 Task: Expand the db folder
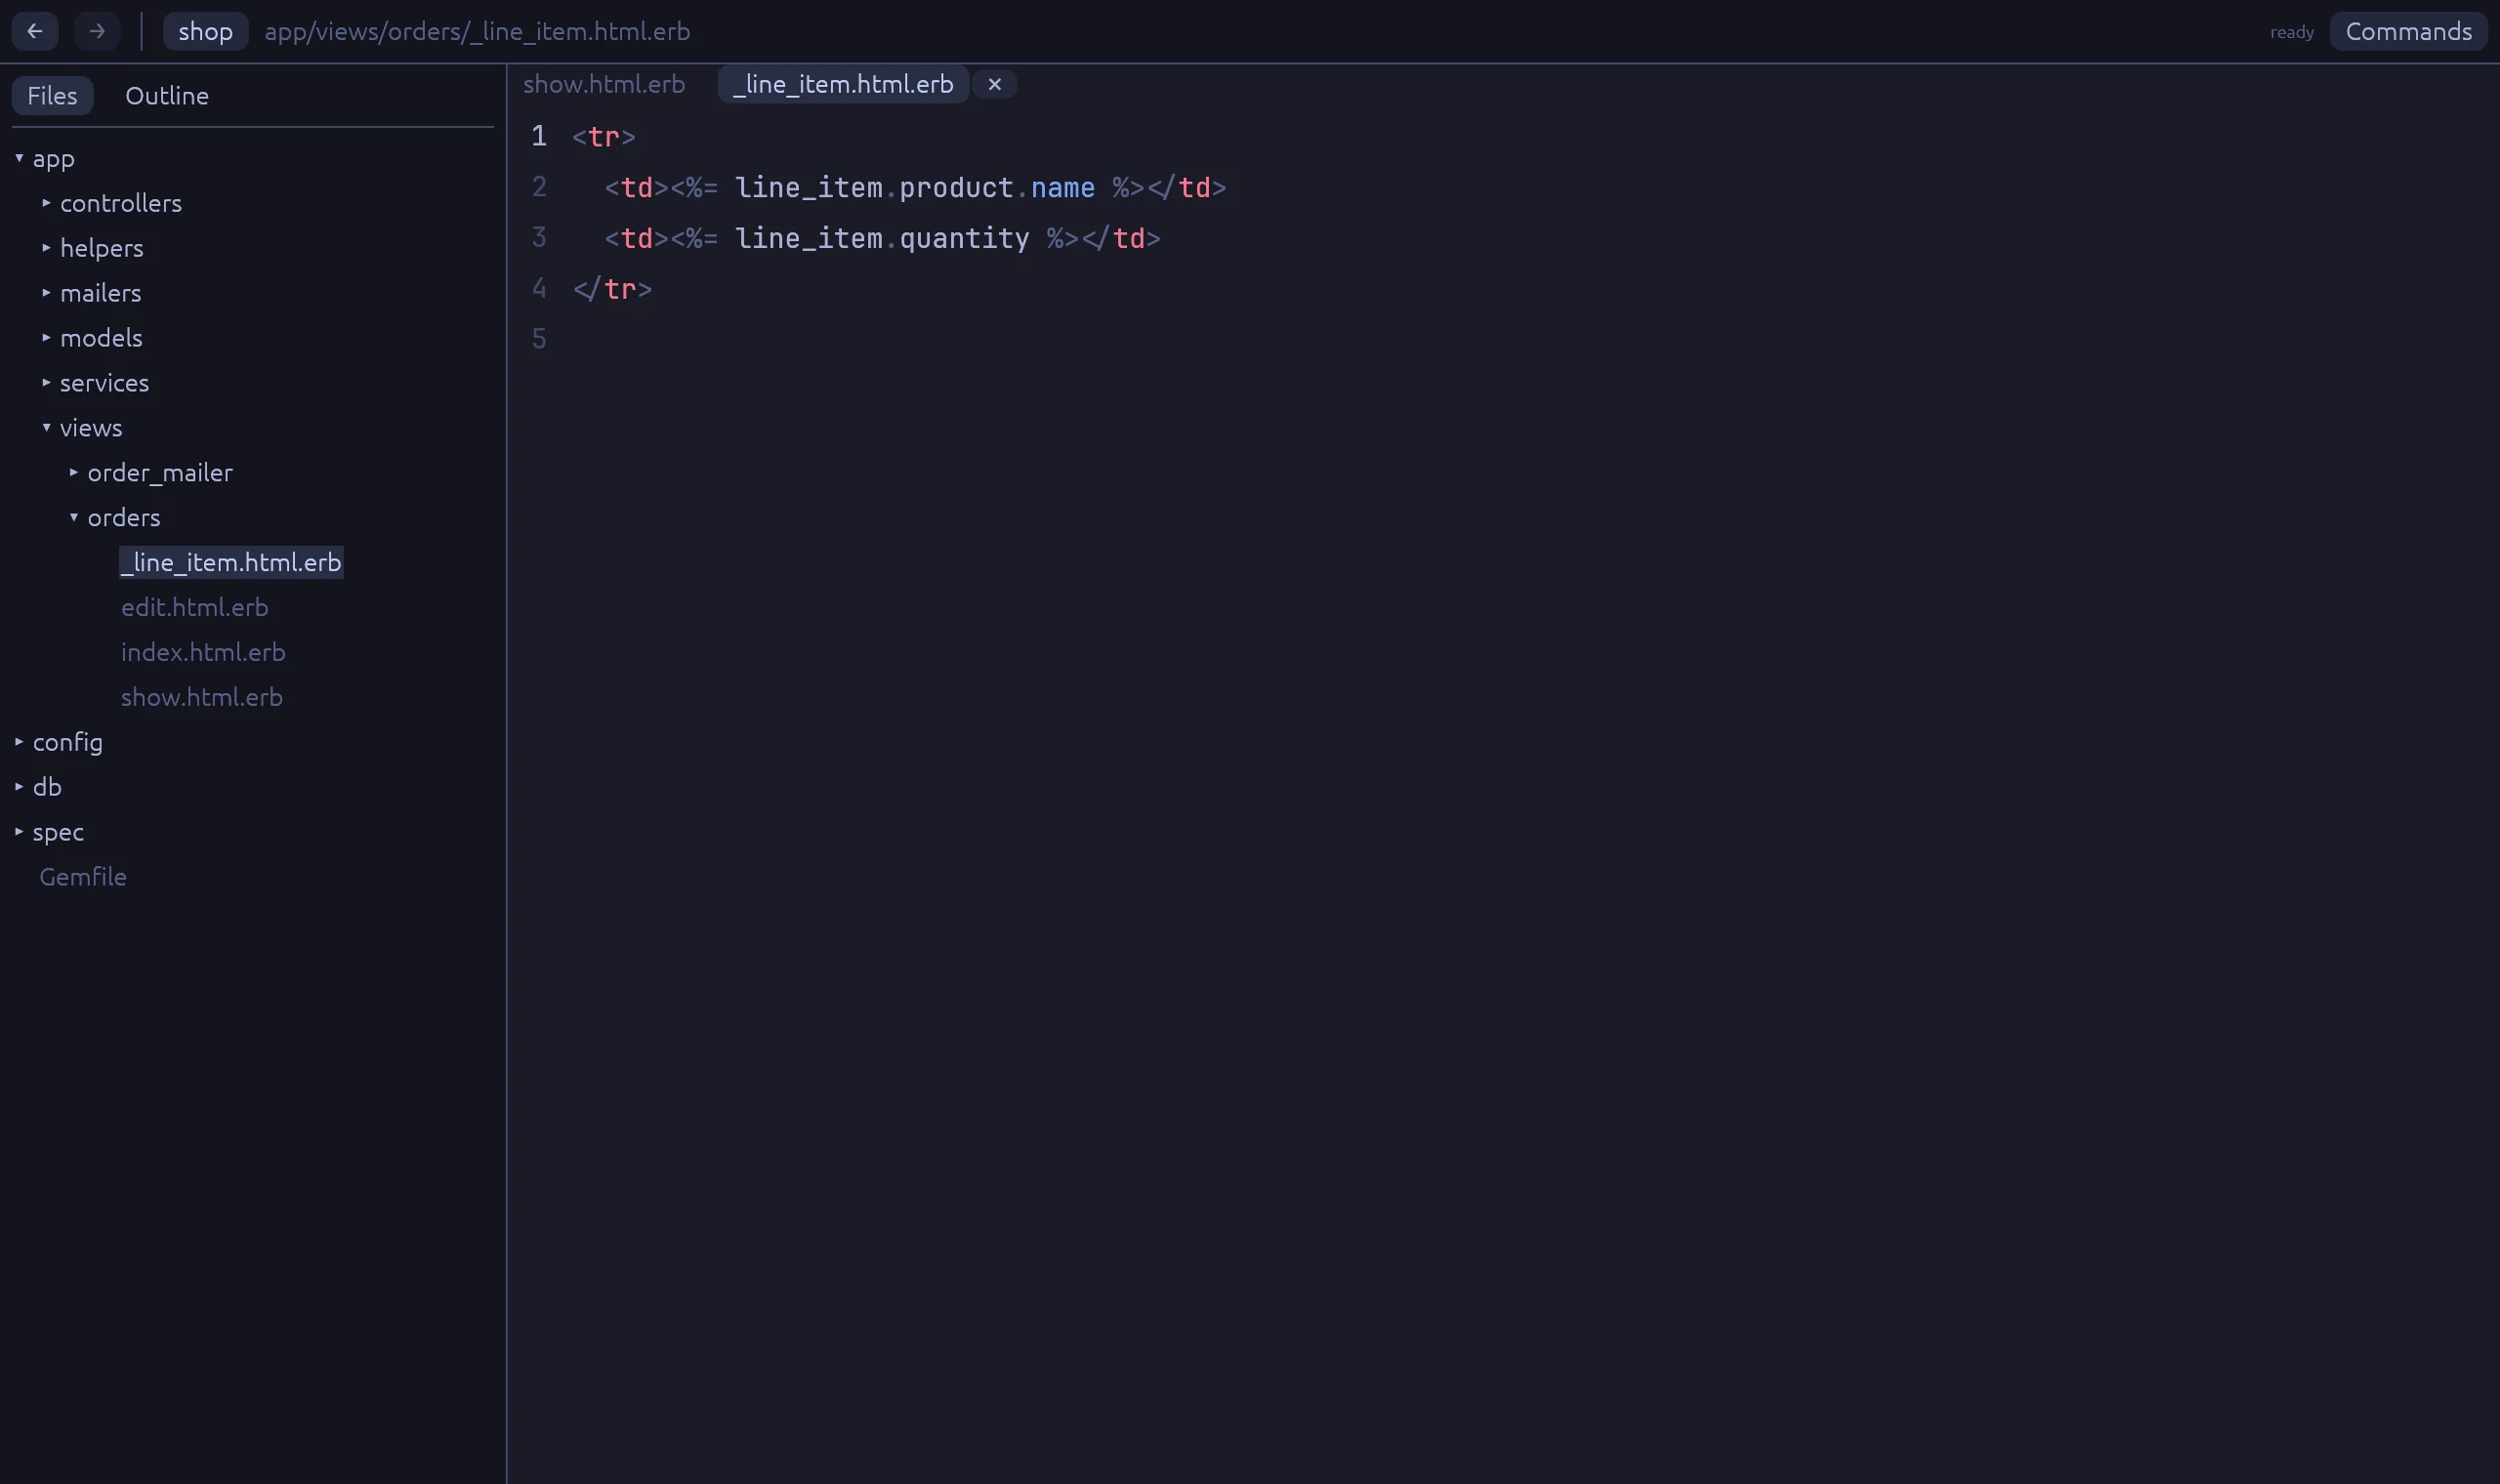38,787
